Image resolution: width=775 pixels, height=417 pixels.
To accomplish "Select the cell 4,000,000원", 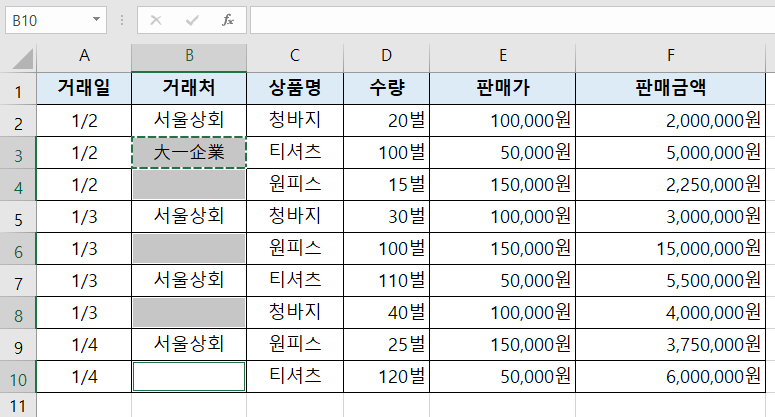I will 671,313.
